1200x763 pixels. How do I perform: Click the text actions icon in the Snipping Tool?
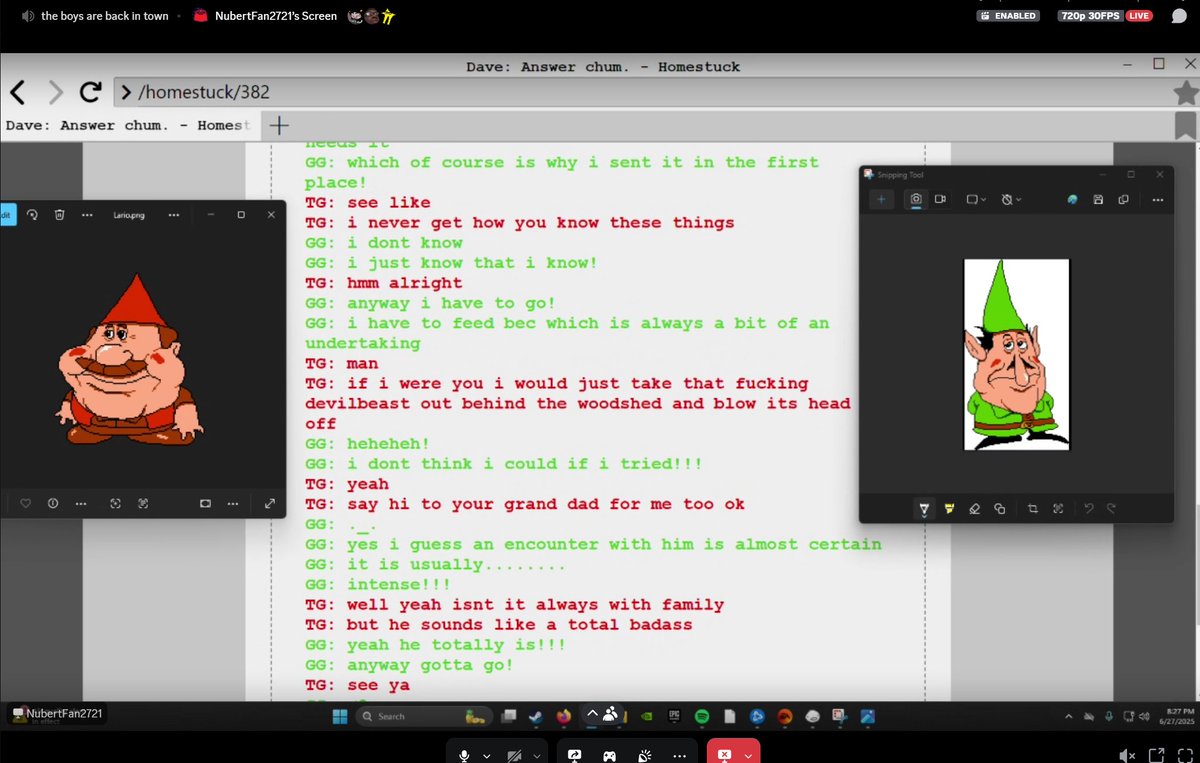coord(1058,509)
